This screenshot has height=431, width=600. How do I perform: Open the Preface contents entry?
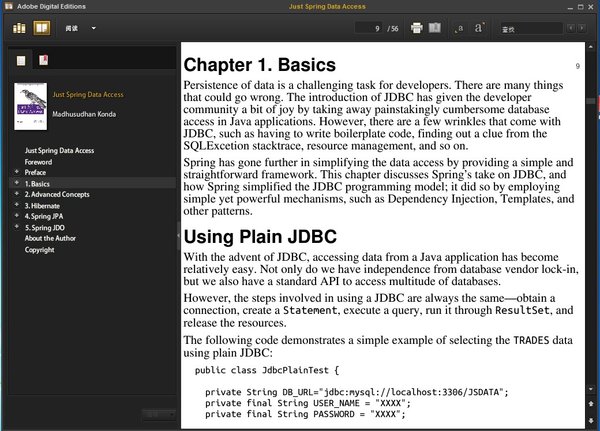35,173
